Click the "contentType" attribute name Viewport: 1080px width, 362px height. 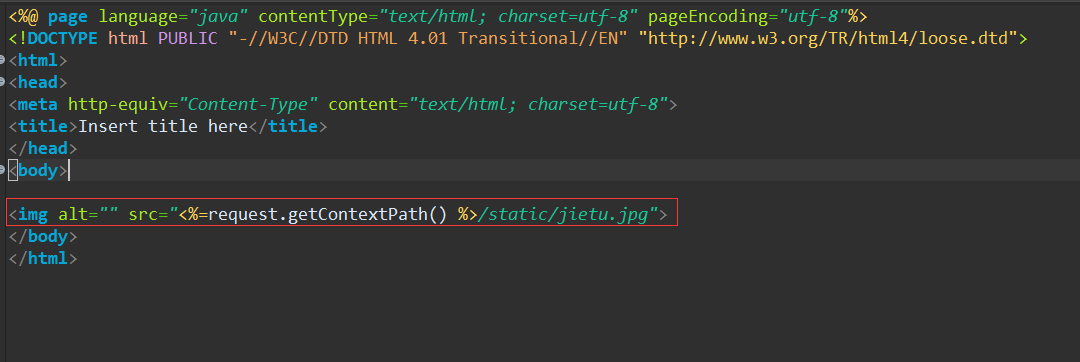click(x=312, y=16)
